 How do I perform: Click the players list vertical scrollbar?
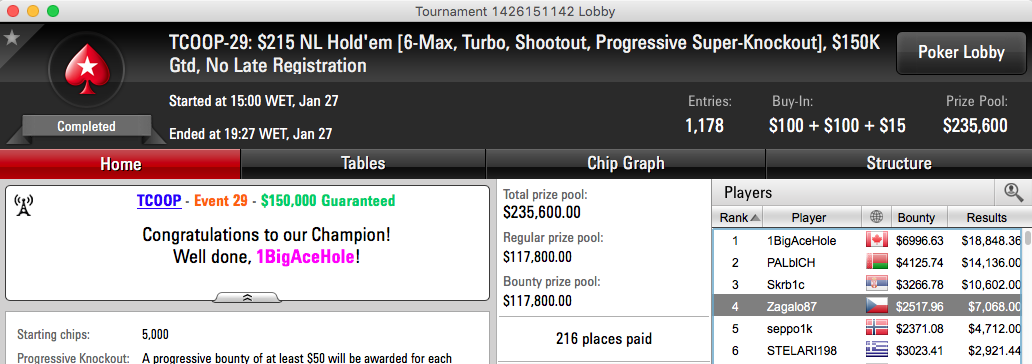[x=1027, y=296]
